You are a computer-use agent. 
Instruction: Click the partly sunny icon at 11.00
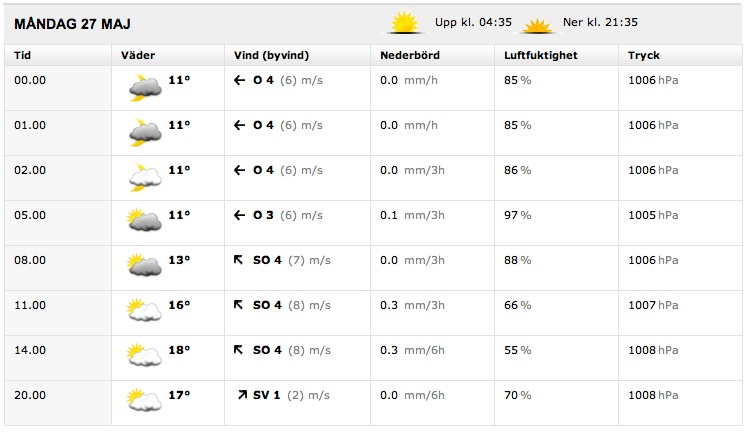[x=144, y=310]
